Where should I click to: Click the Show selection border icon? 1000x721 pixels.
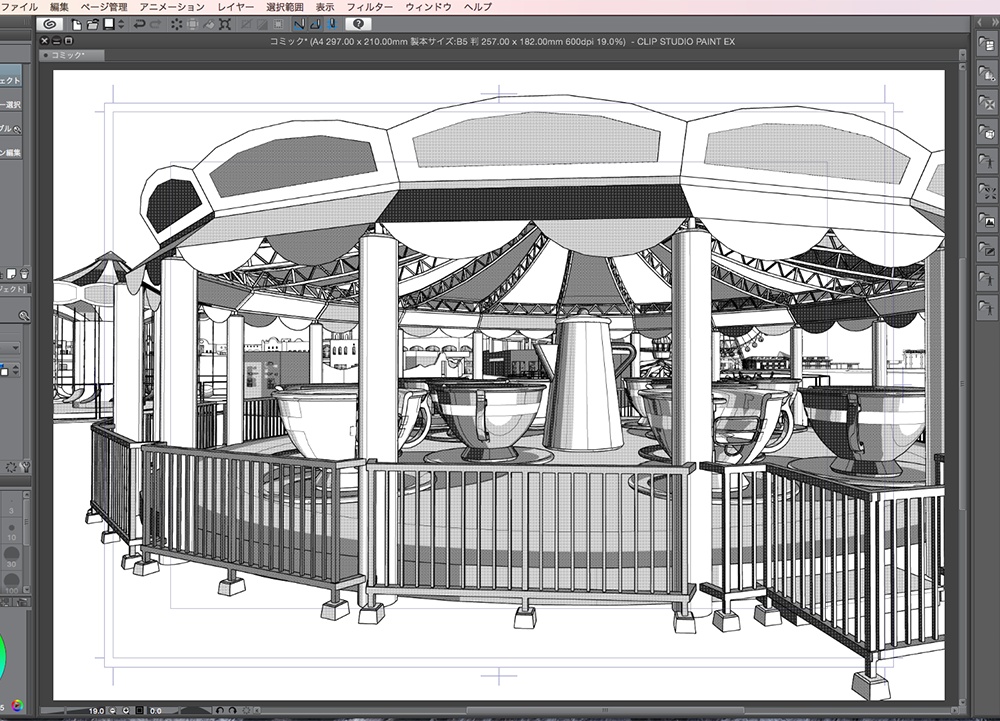[x=278, y=24]
